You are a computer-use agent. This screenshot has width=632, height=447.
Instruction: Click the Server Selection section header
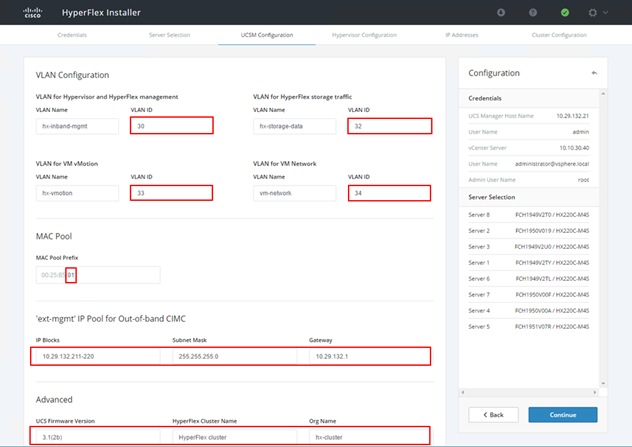click(x=529, y=197)
